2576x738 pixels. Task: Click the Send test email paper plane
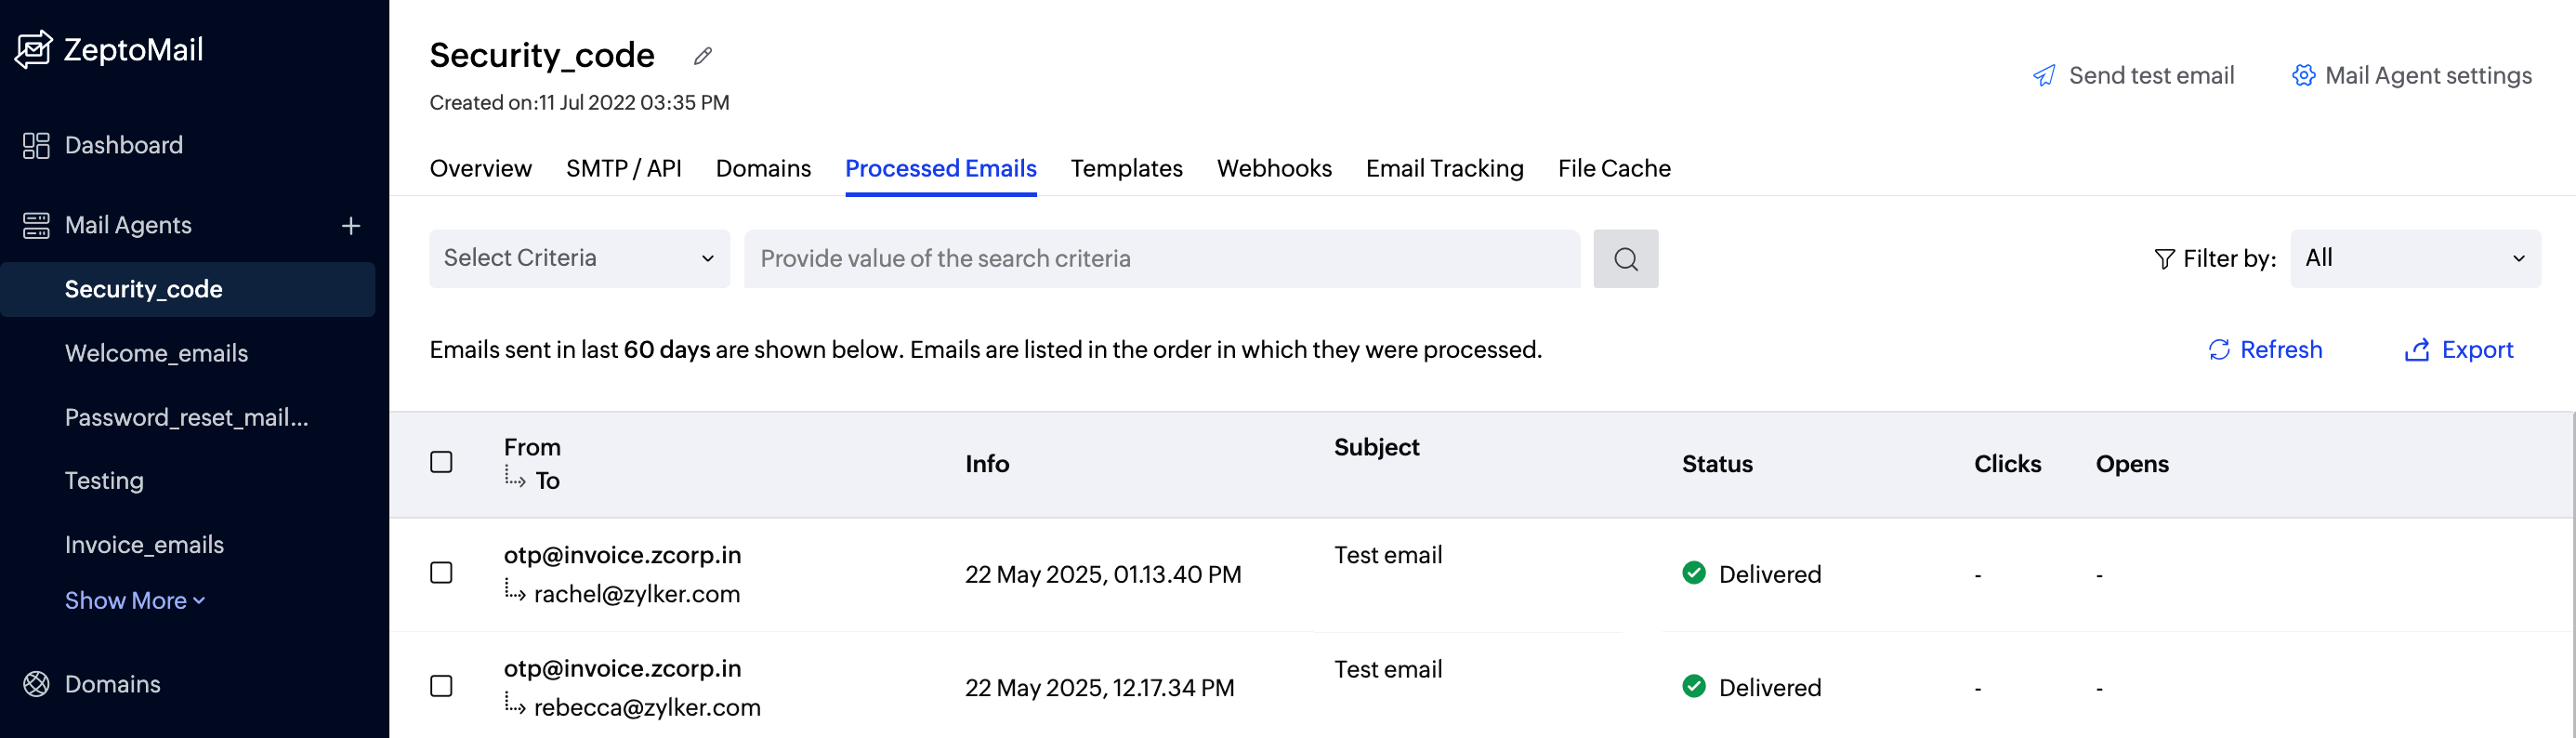[x=2044, y=76]
